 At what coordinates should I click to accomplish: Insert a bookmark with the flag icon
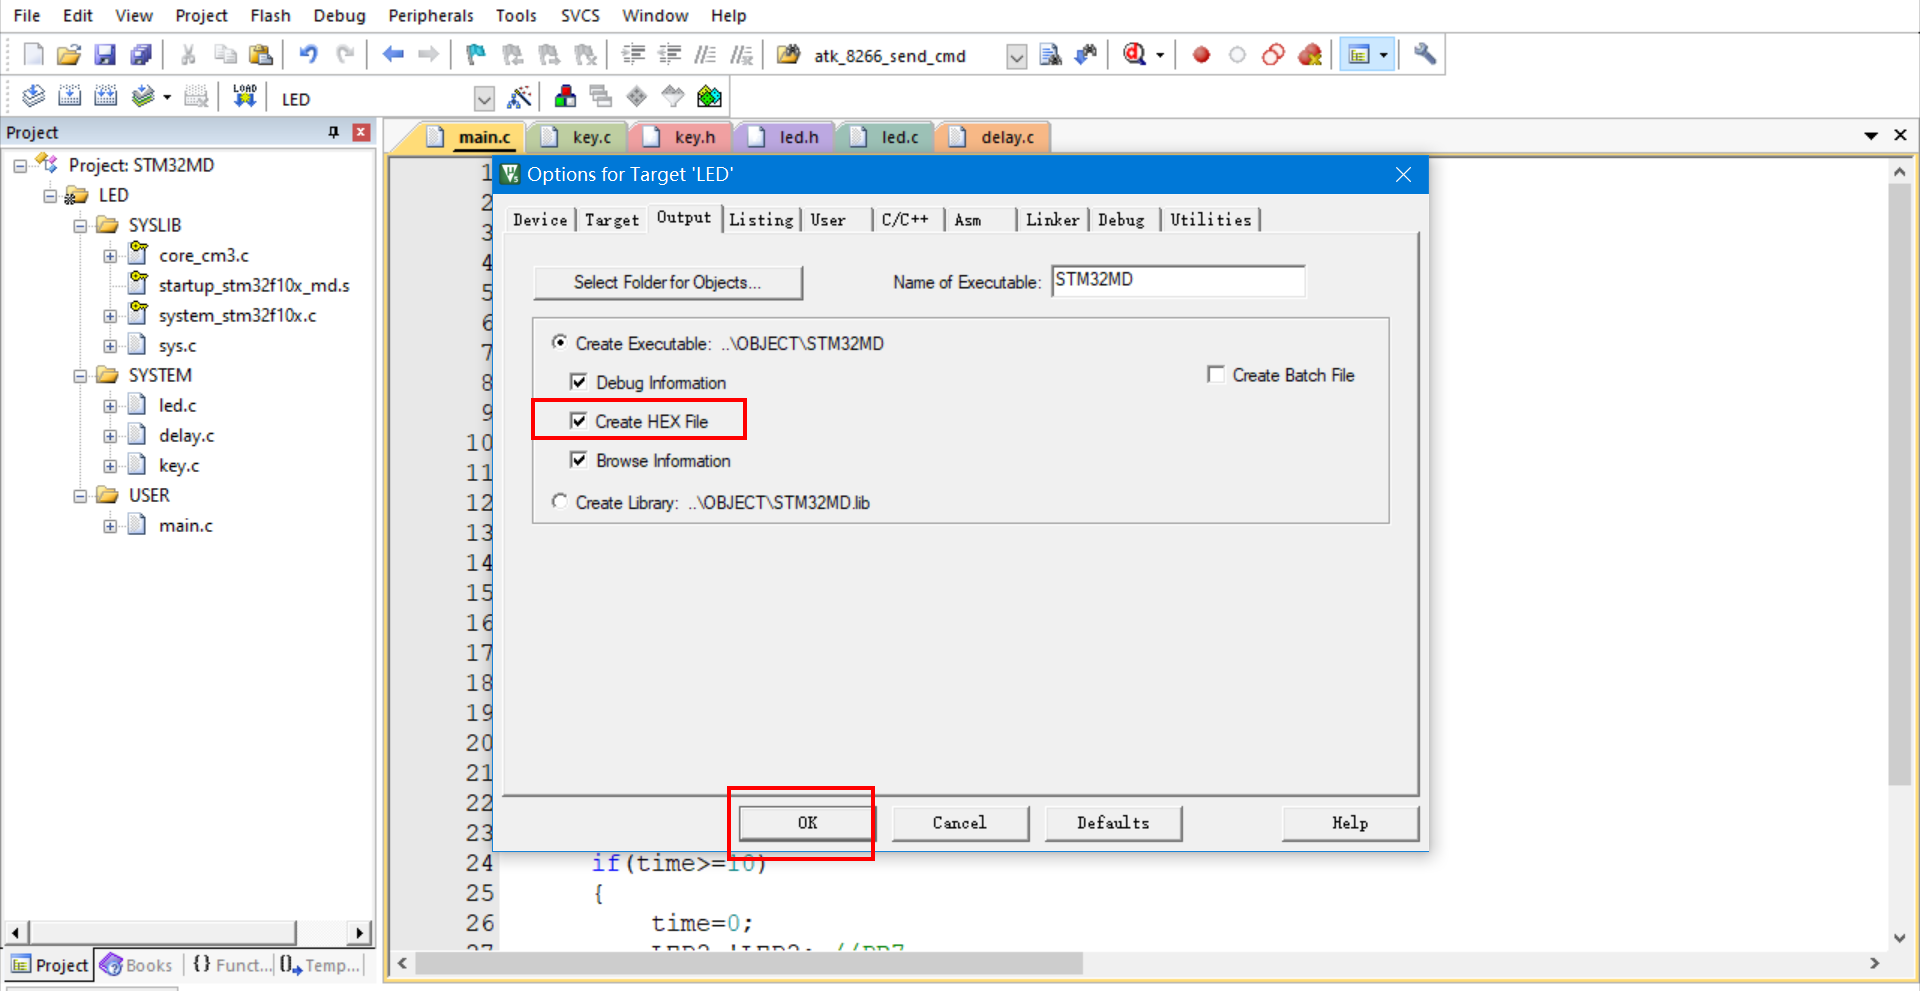point(476,54)
